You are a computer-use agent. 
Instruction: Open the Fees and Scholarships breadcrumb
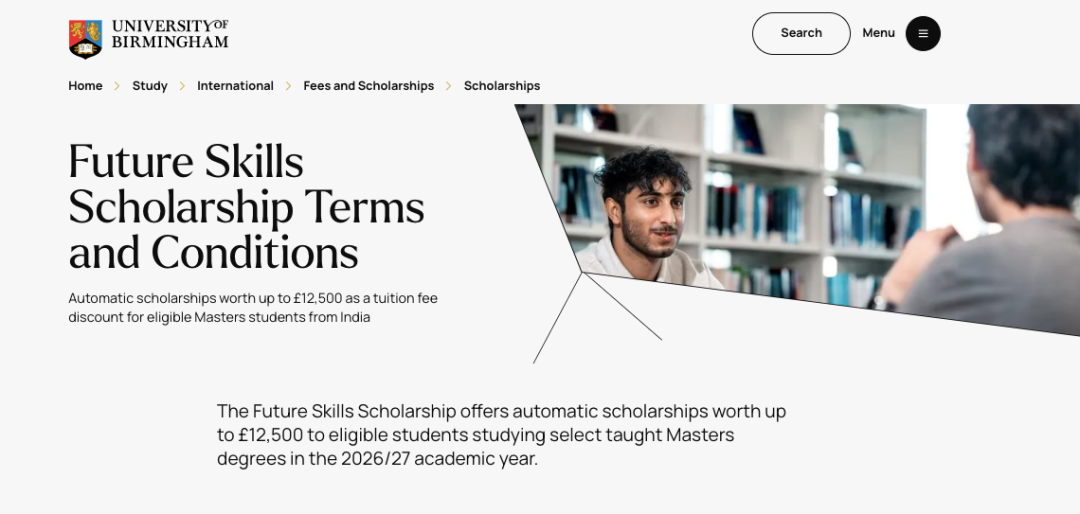[x=368, y=86]
